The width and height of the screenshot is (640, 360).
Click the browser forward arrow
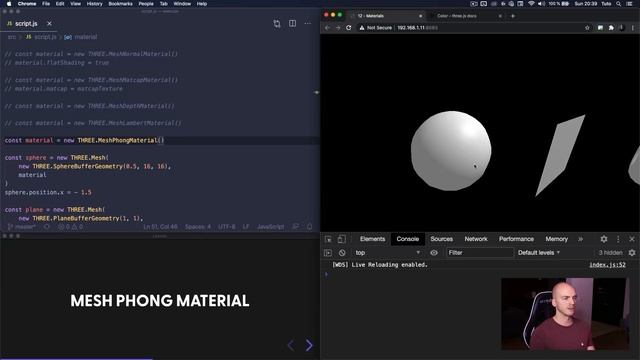338,28
